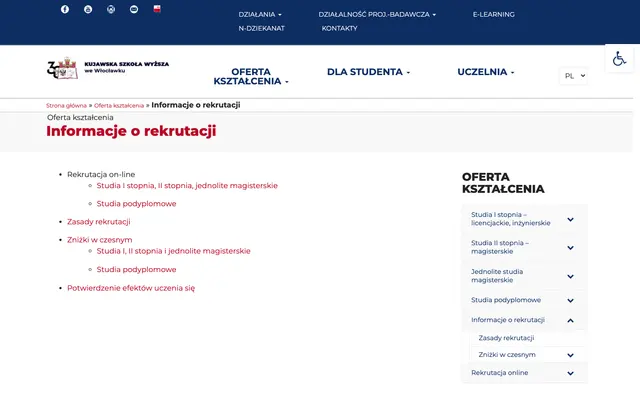Go to Oferta kształcenia breadcrumb
The width and height of the screenshot is (640, 400).
[119, 106]
